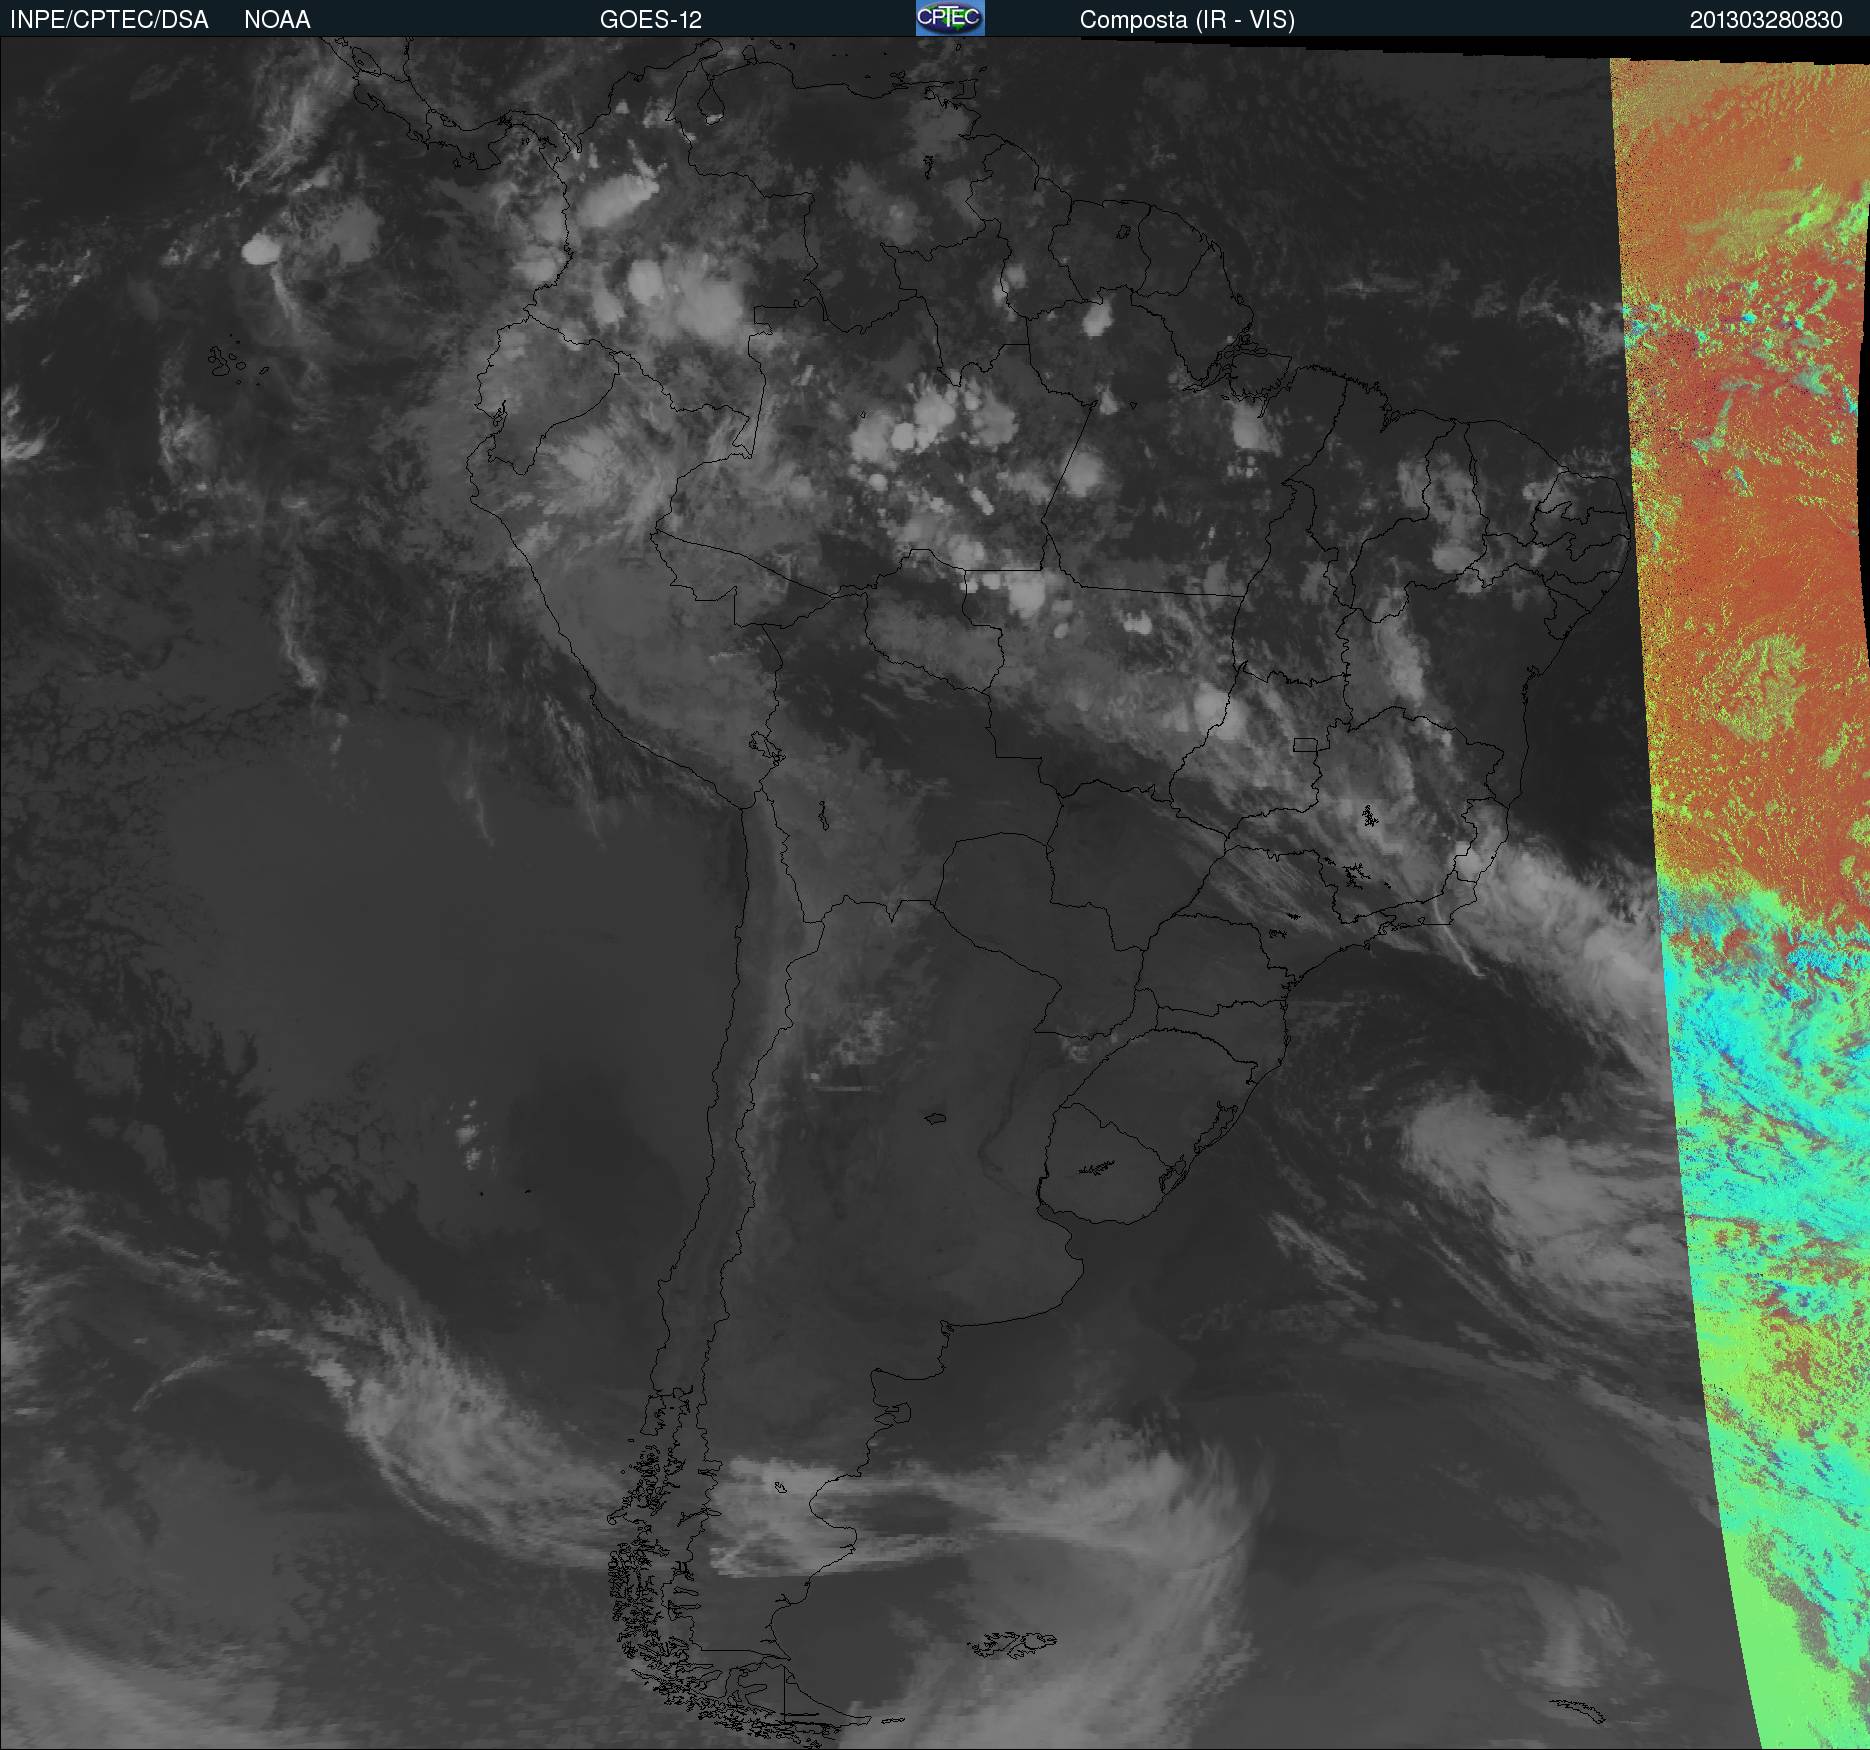Click the Distrito Federal rectangle in Brazil
The image size is (1870, 1750).
1306,745
